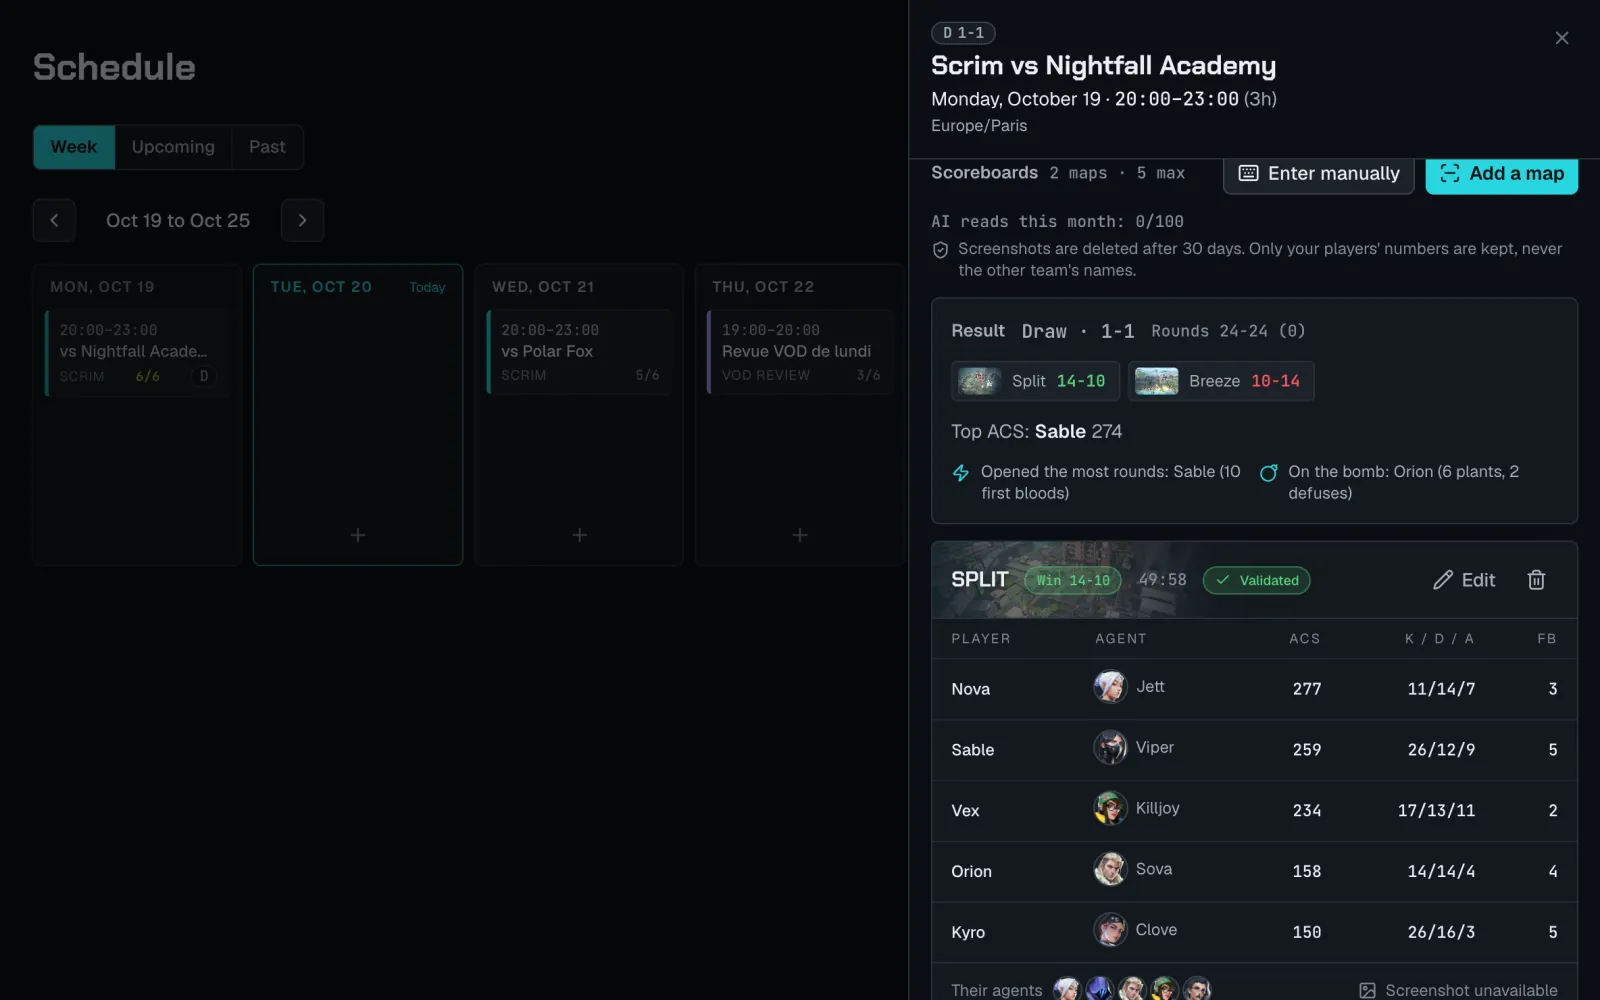Click the Oct 19 to Oct 25 range label
This screenshot has width=1600, height=1000.
coord(178,220)
